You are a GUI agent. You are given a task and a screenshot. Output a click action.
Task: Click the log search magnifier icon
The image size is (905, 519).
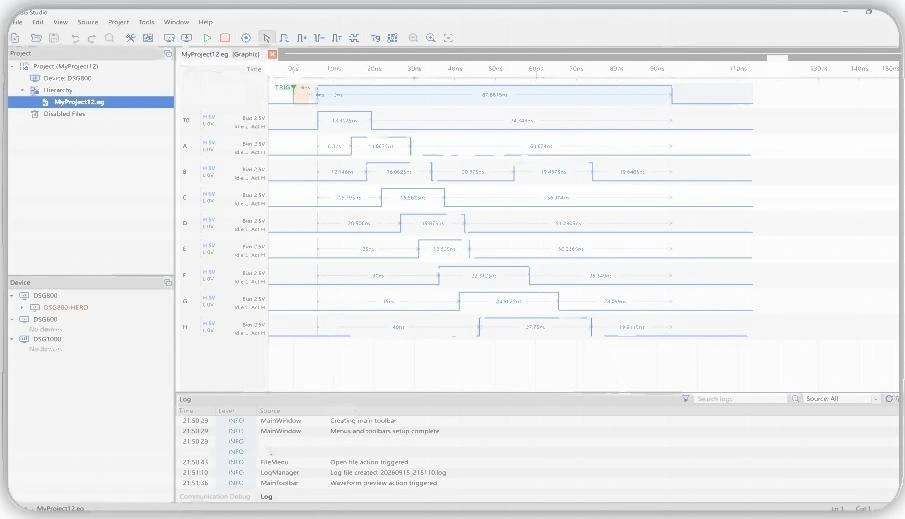[795, 399]
